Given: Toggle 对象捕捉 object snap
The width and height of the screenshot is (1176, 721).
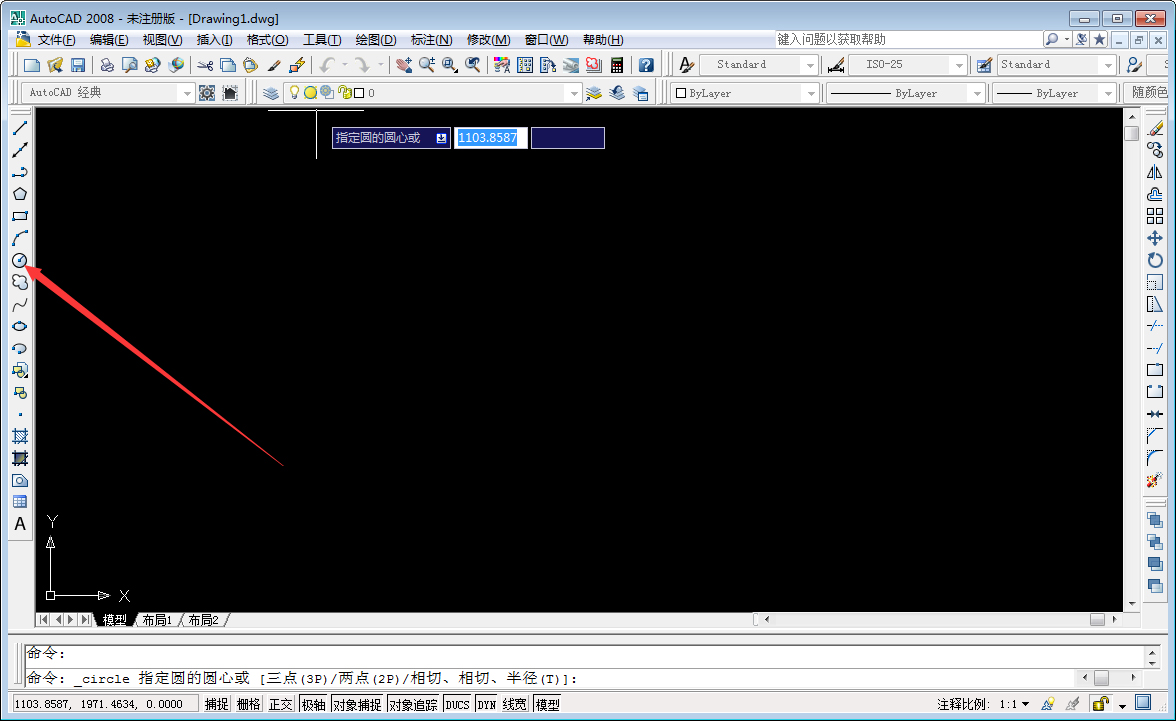Looking at the screenshot, I should click(357, 704).
